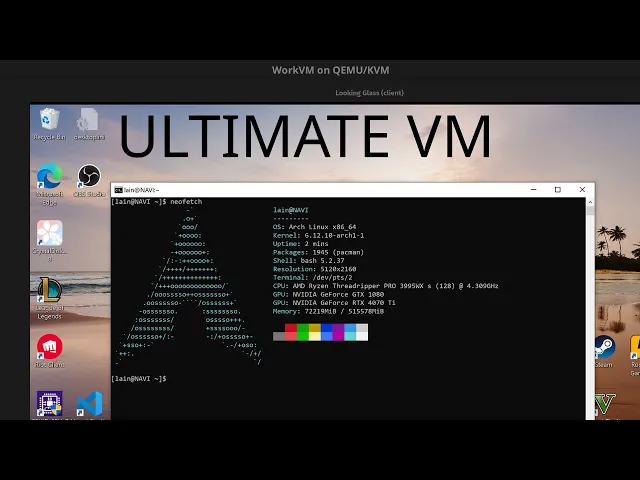Click the Shell: bash 5.2.37 line
640x480 pixels.
click(309, 260)
